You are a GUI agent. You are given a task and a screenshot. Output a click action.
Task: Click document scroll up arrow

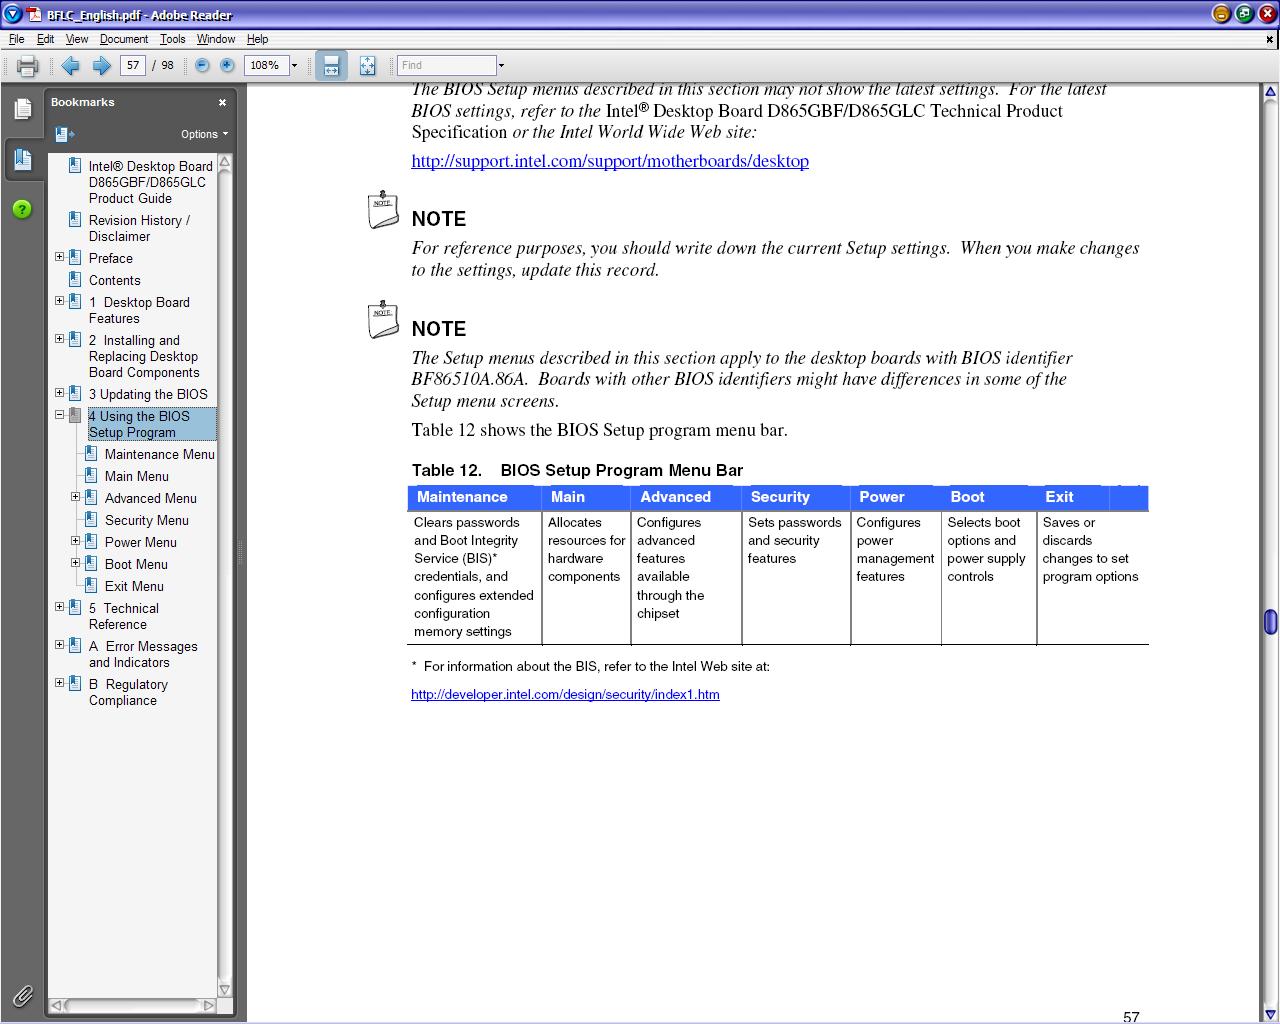tap(1270, 92)
